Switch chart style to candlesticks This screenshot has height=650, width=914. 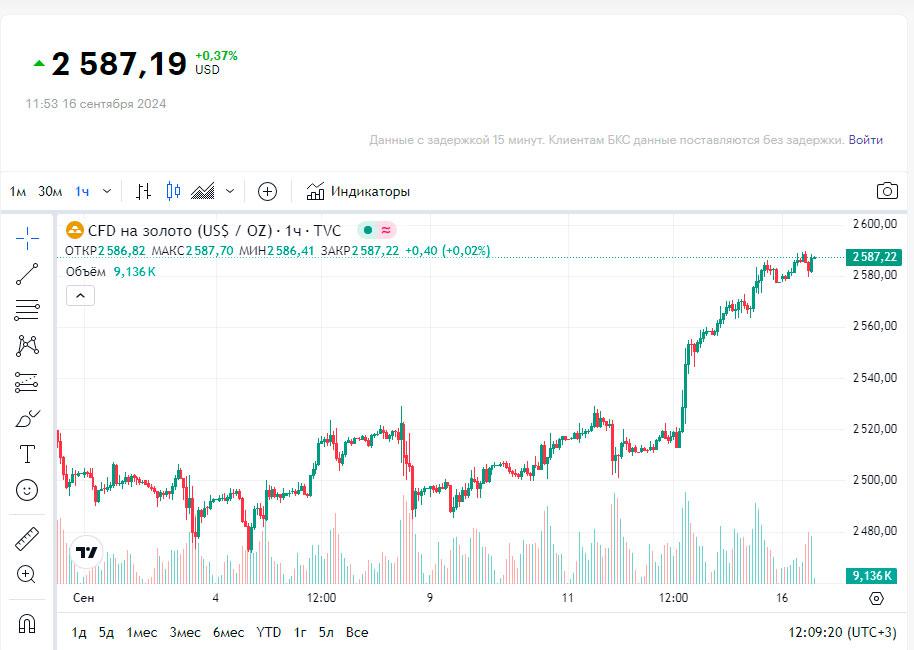point(174,191)
